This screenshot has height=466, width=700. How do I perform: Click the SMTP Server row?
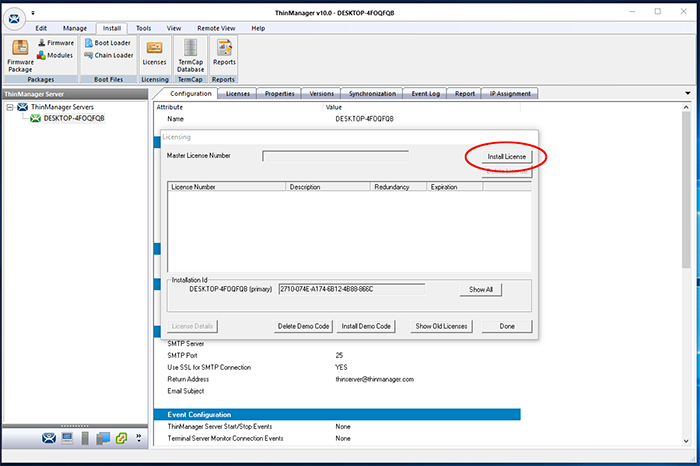[338, 344]
